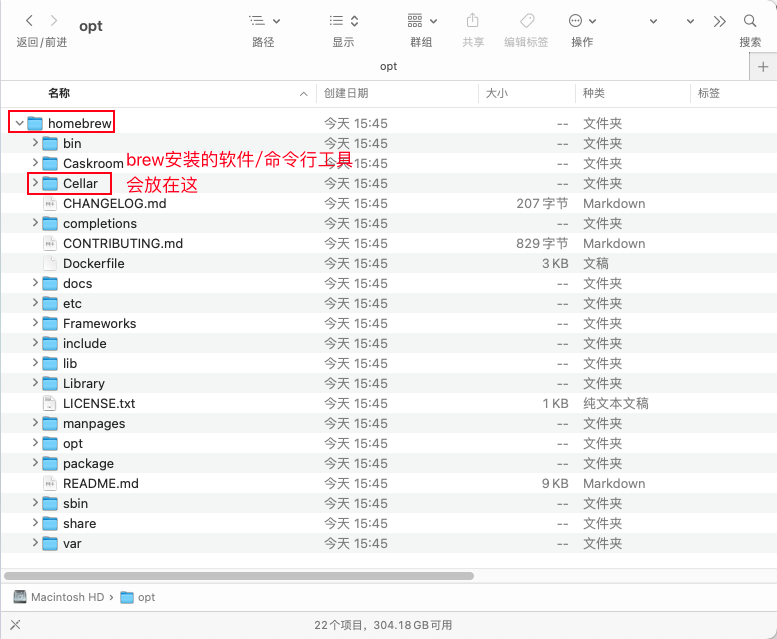Click the Group-by grid icon
The width and height of the screenshot is (777, 639).
click(x=421, y=21)
